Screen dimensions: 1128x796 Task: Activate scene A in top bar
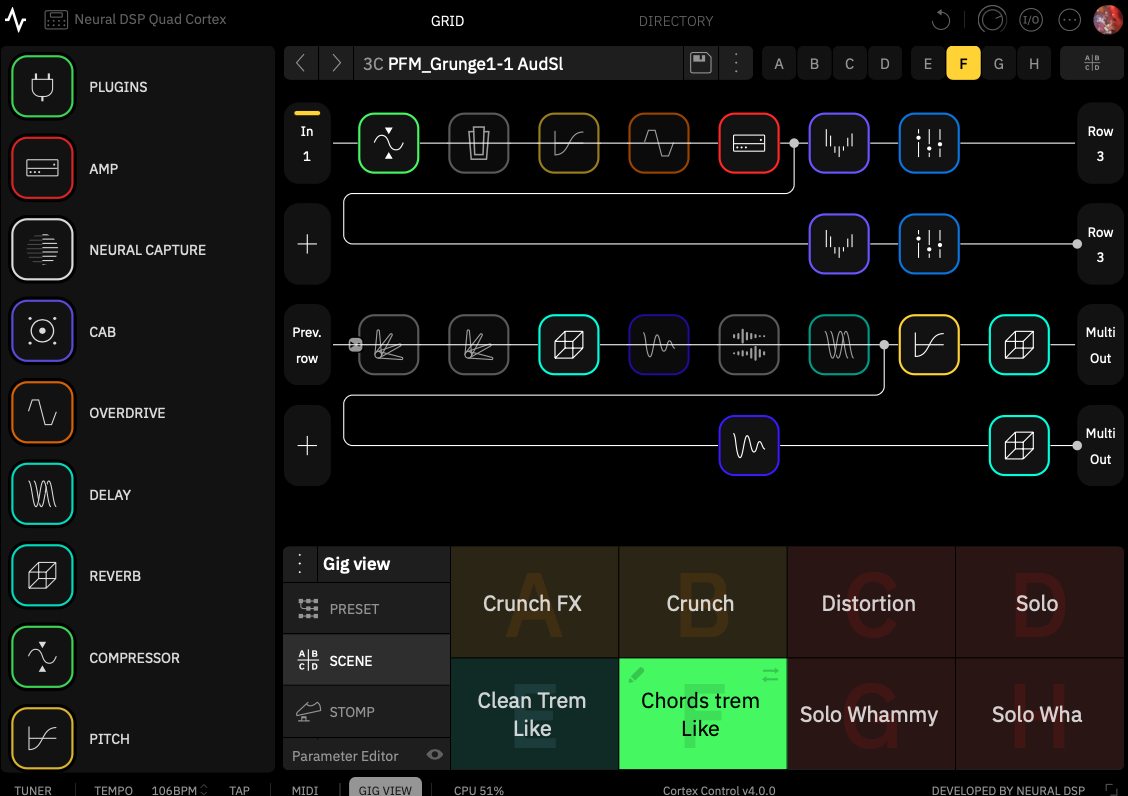pos(778,63)
